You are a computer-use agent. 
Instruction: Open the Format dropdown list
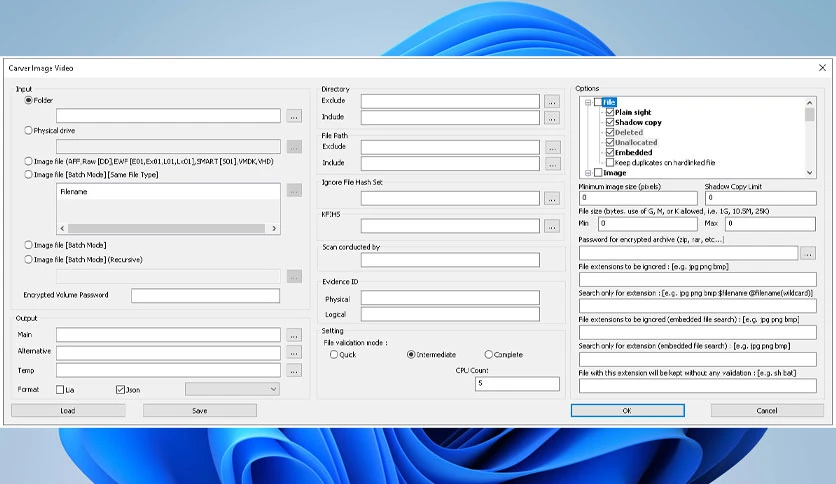point(232,389)
